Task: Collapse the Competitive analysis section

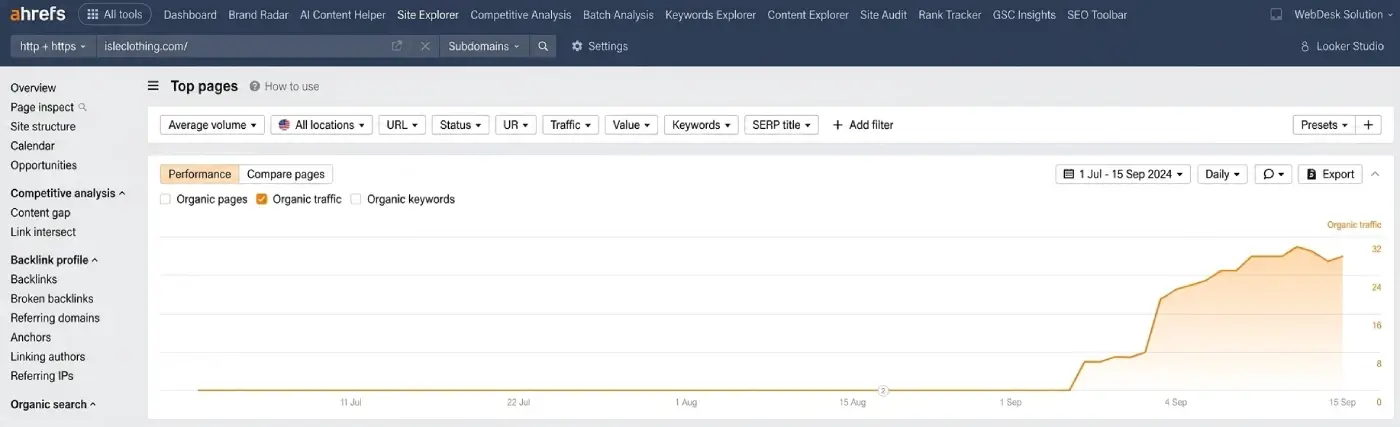Action: point(68,193)
